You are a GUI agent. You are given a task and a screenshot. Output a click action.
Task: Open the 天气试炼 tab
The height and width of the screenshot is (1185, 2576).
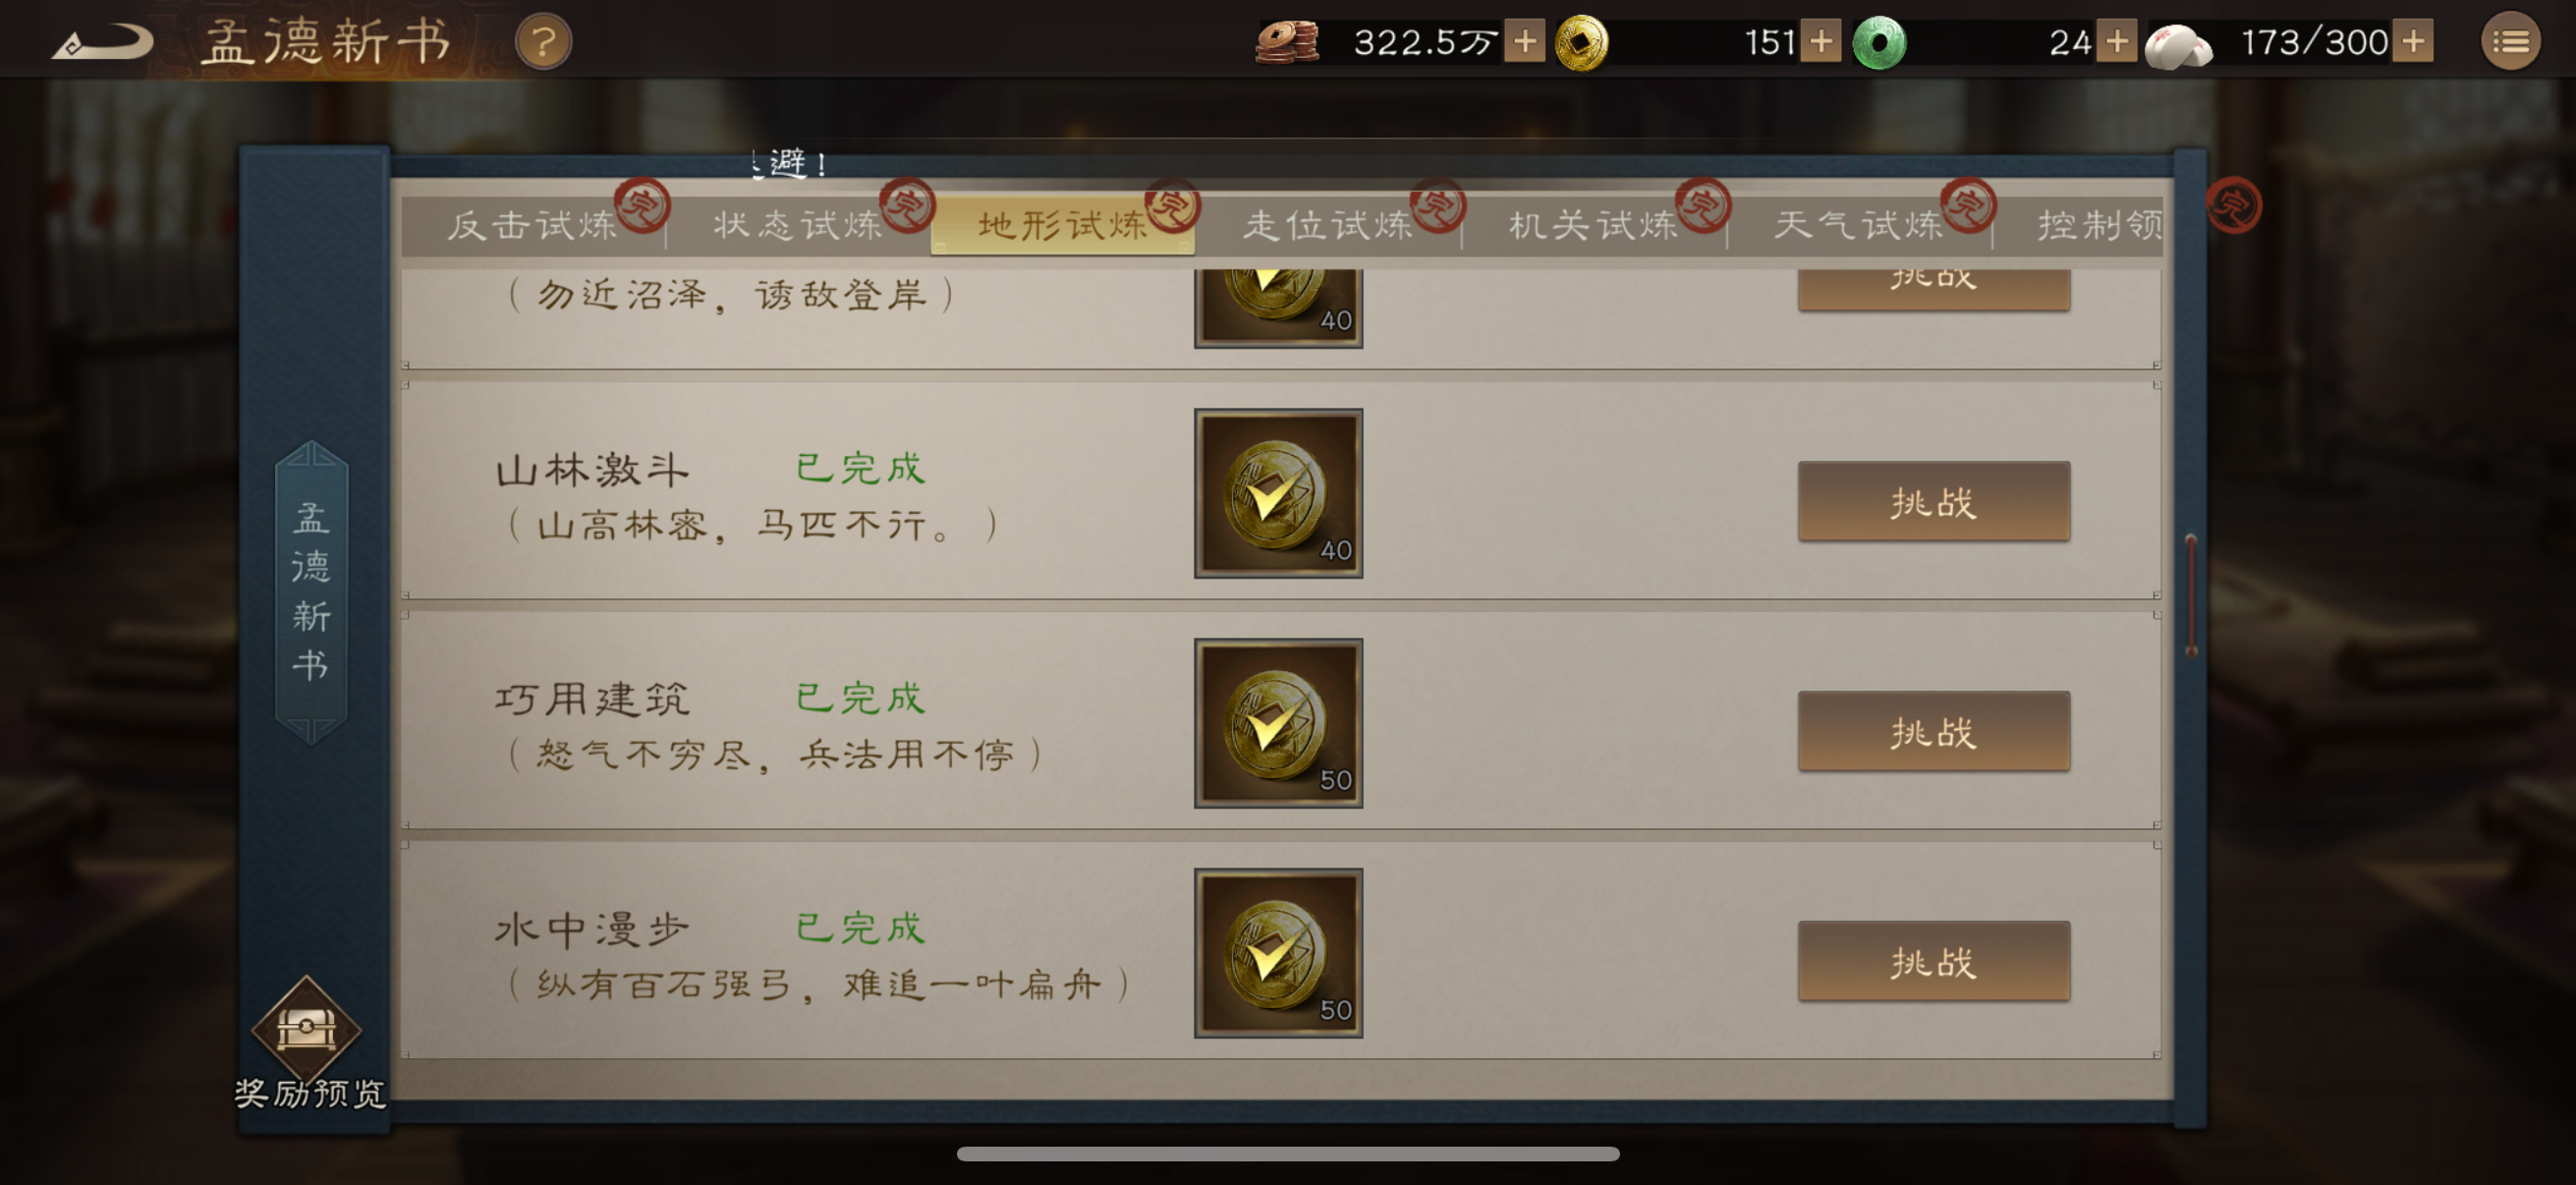tap(1859, 225)
